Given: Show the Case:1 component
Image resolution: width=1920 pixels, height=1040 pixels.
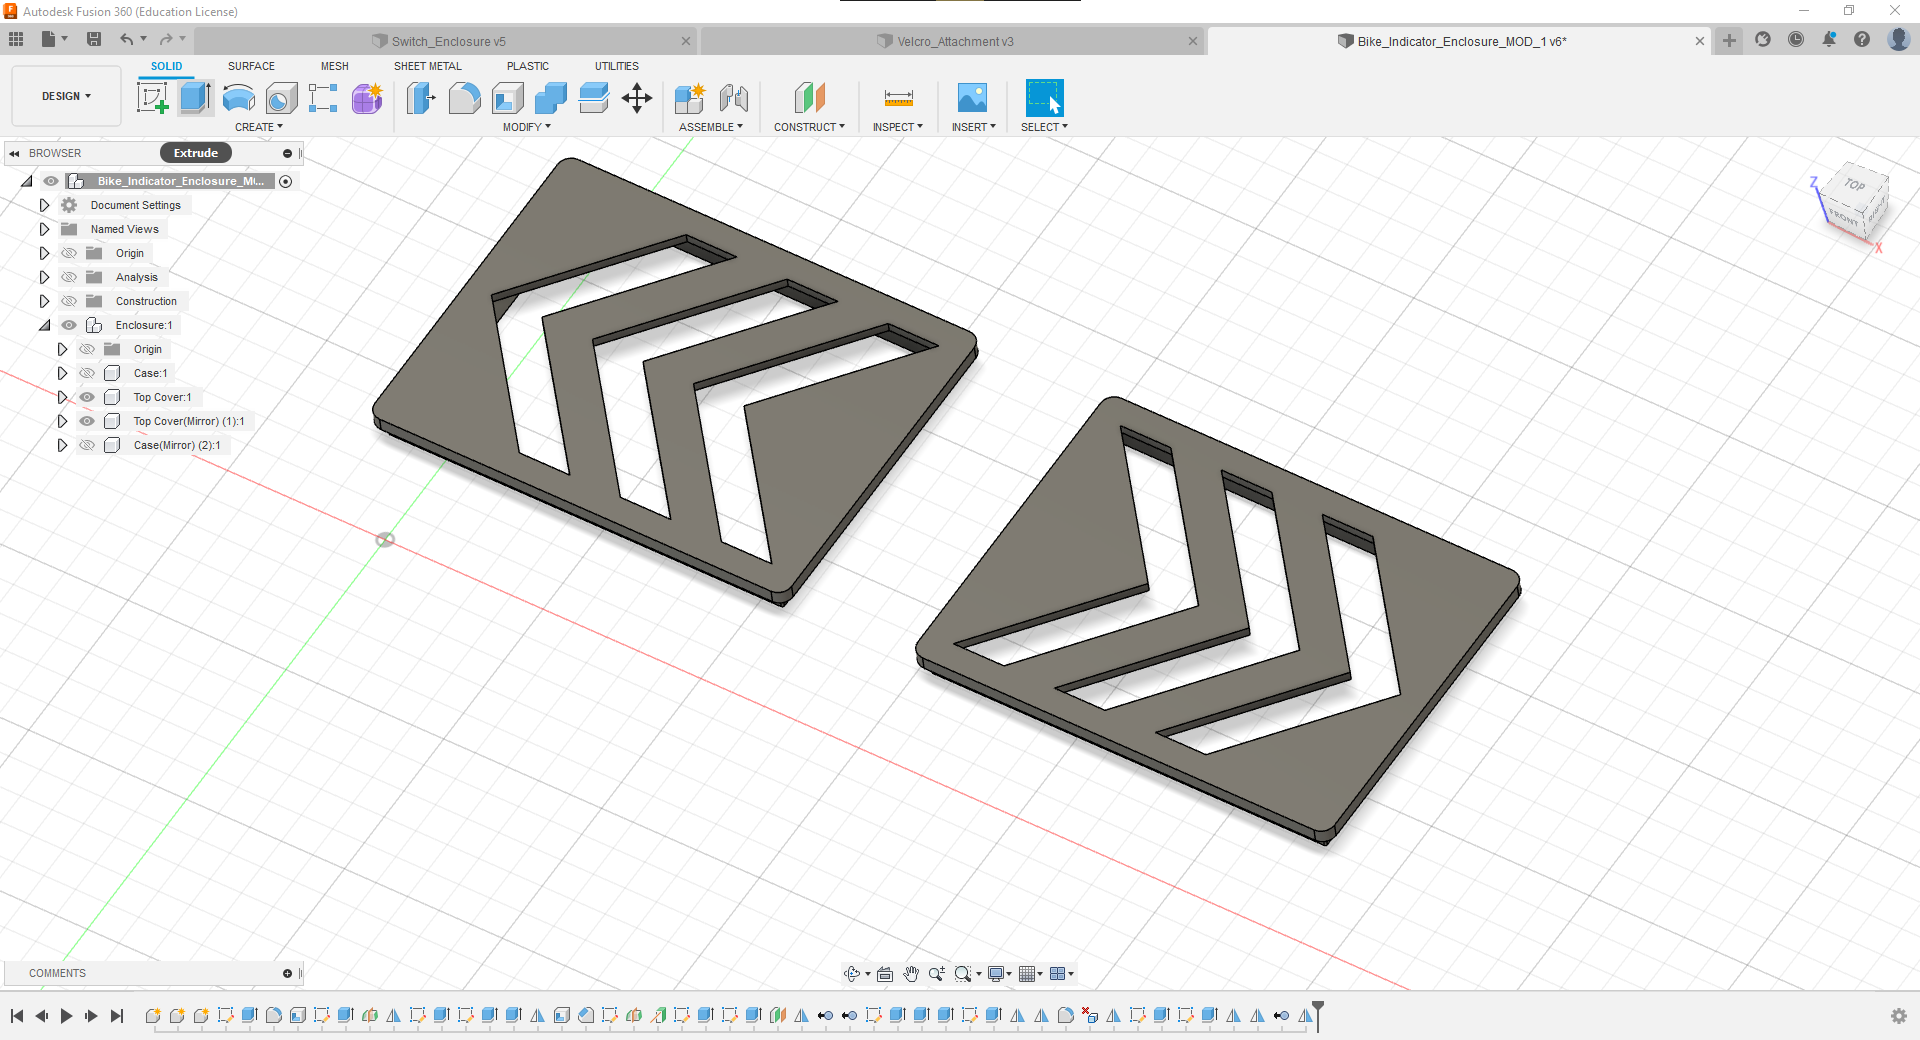Looking at the screenshot, I should (87, 373).
